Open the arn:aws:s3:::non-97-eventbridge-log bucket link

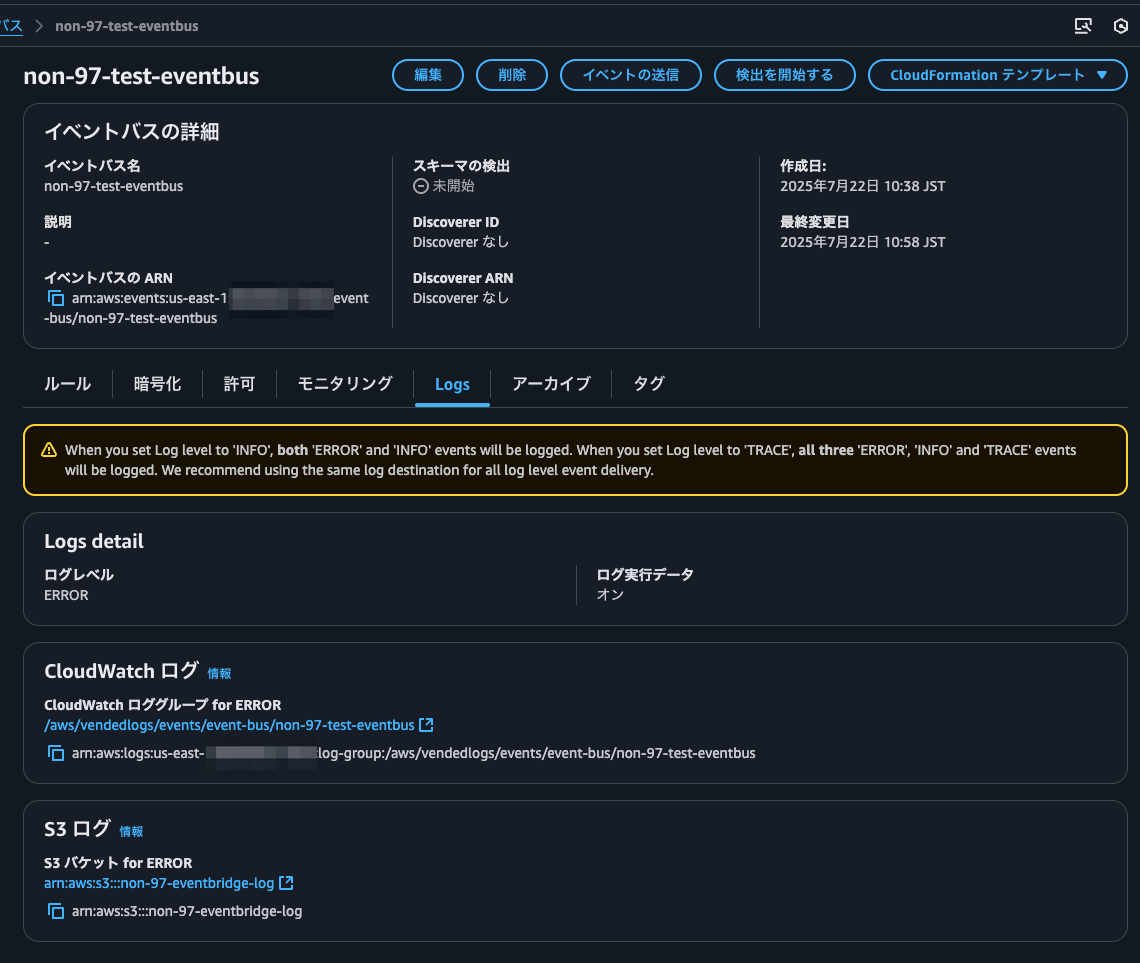click(x=158, y=883)
